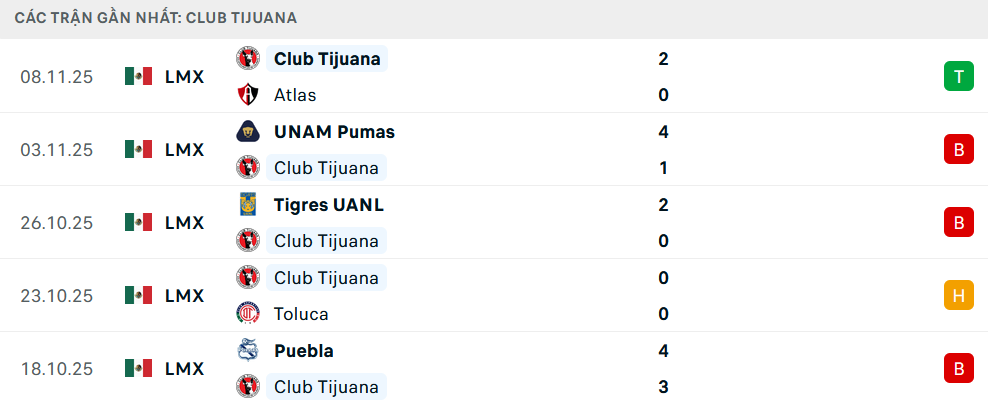Click the 23.10.25 match date

coord(56,295)
